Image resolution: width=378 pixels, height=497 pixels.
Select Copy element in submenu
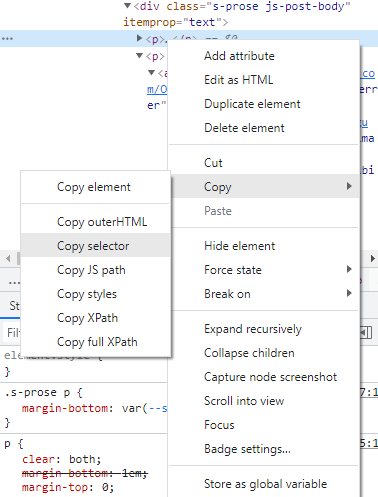pos(94,187)
